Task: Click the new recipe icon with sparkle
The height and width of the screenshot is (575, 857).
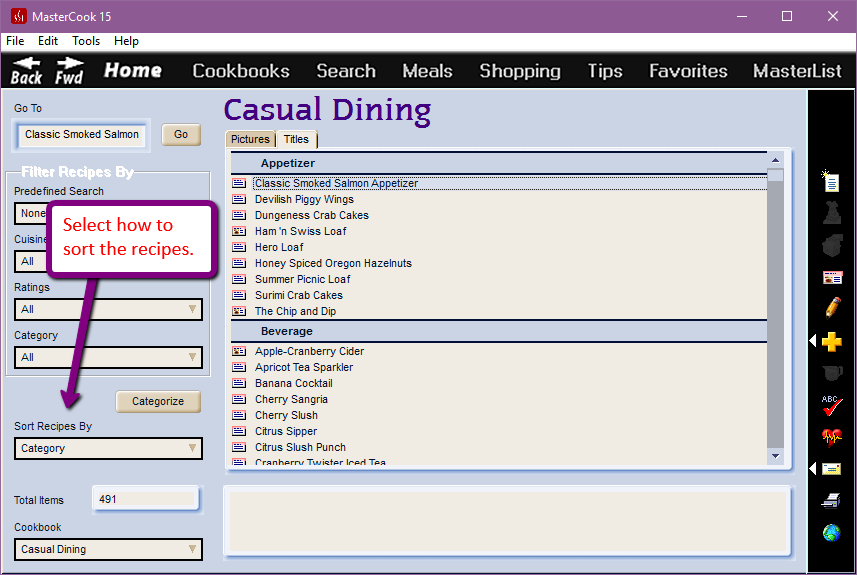Action: (x=831, y=180)
